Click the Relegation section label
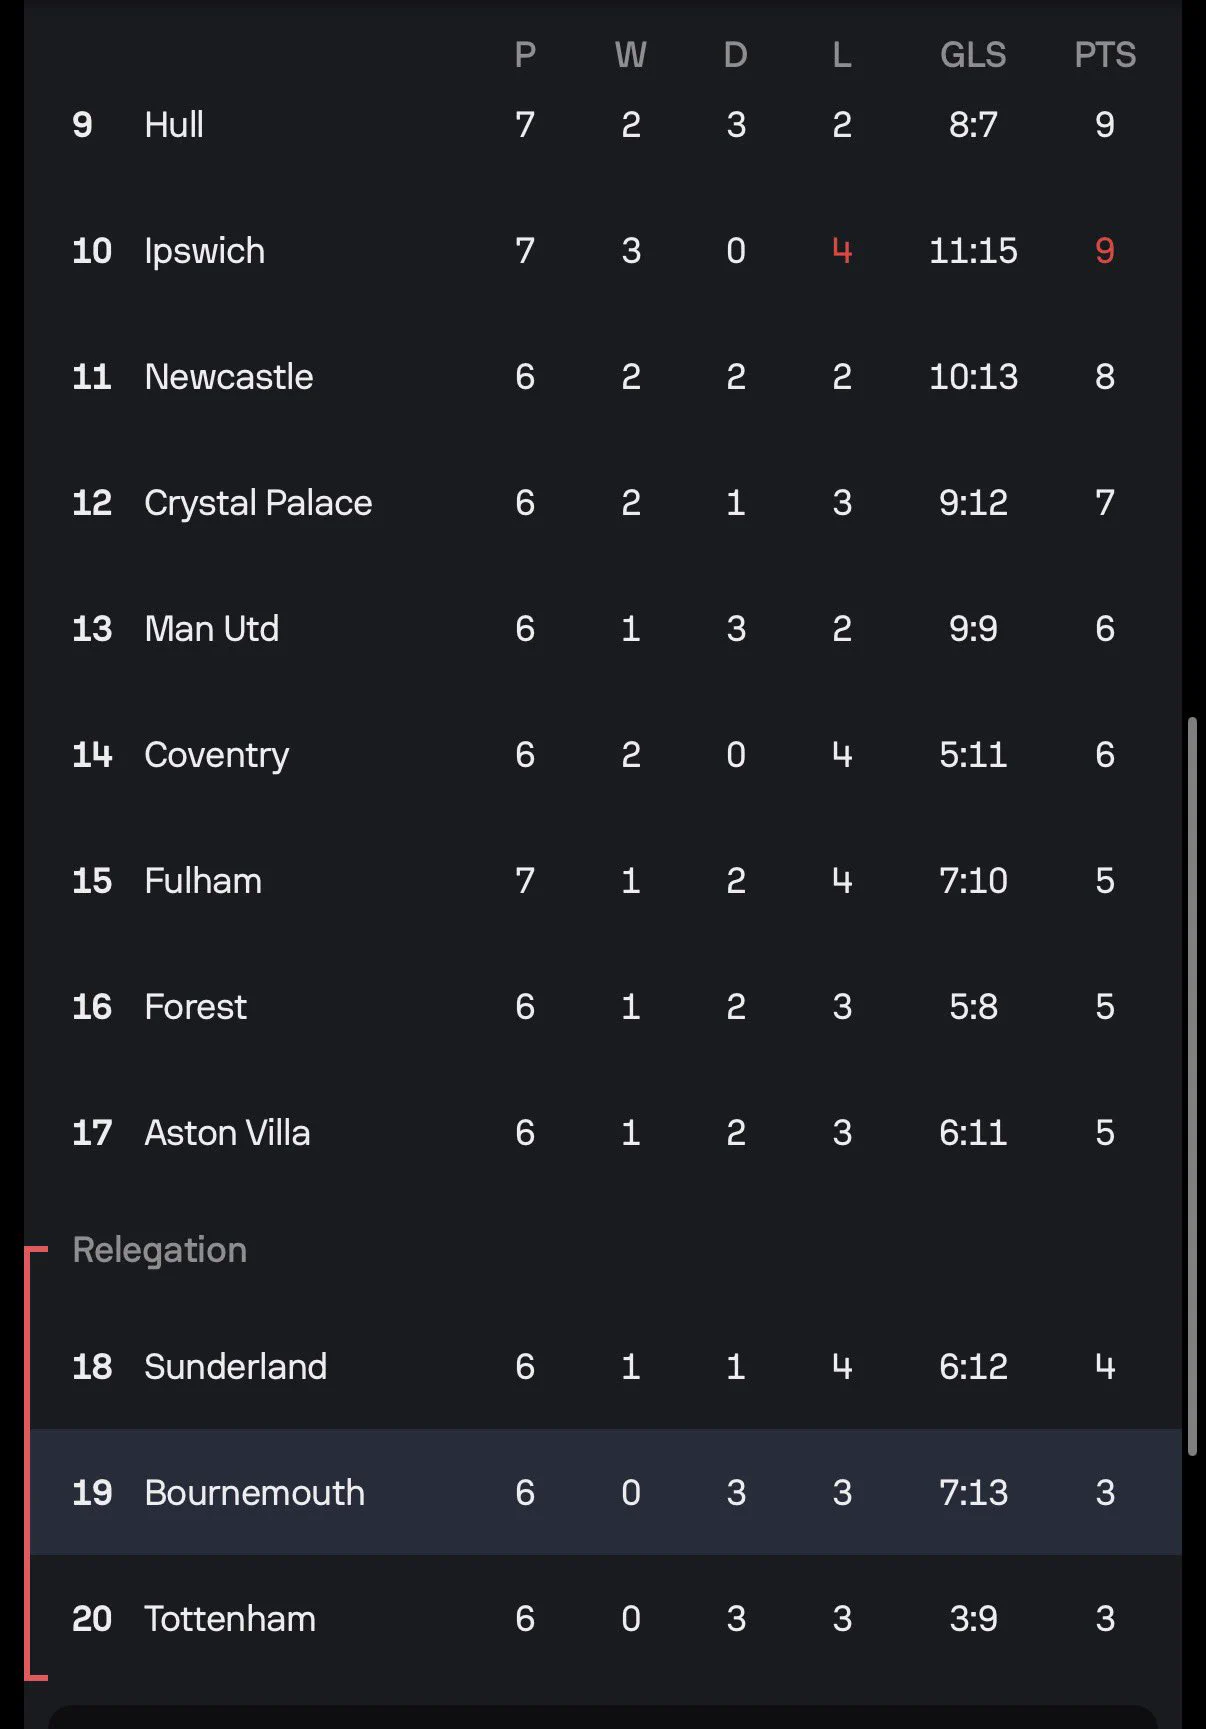This screenshot has width=1206, height=1729. pyautogui.click(x=160, y=1250)
